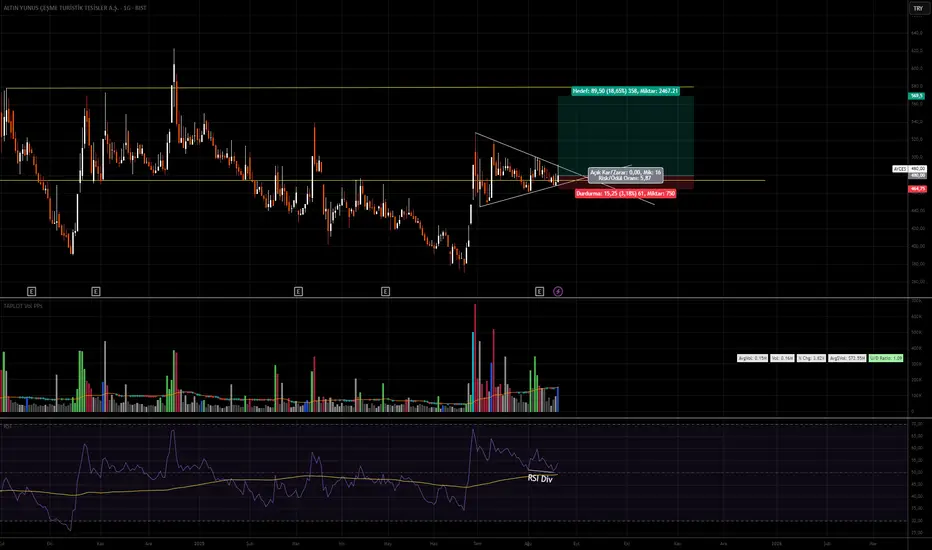Click the AvgVol 572.55M label

coord(847,358)
